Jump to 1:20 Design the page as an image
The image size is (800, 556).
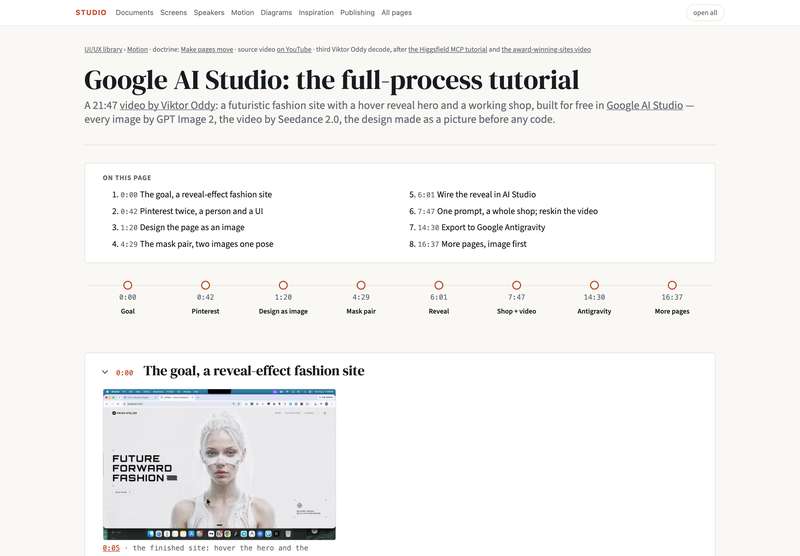[182, 228]
